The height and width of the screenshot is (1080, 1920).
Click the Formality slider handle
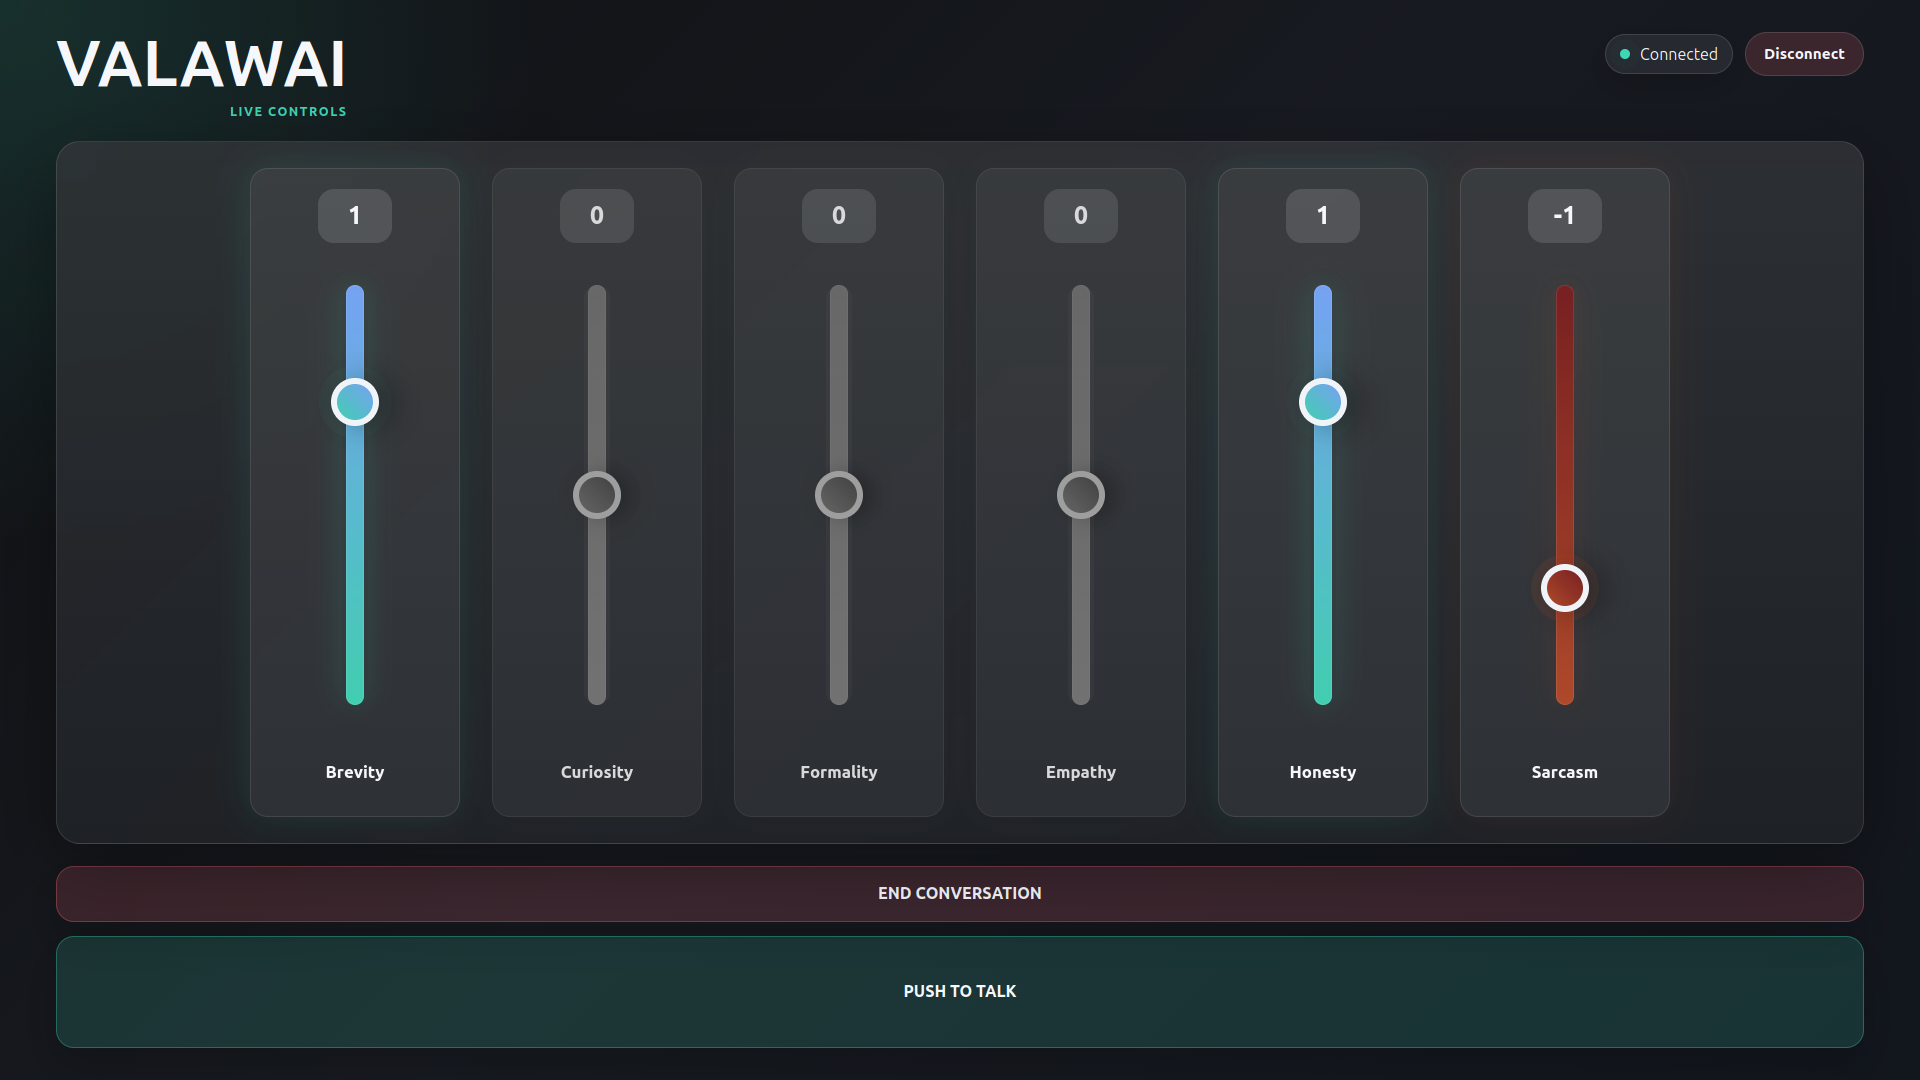pyautogui.click(x=839, y=495)
